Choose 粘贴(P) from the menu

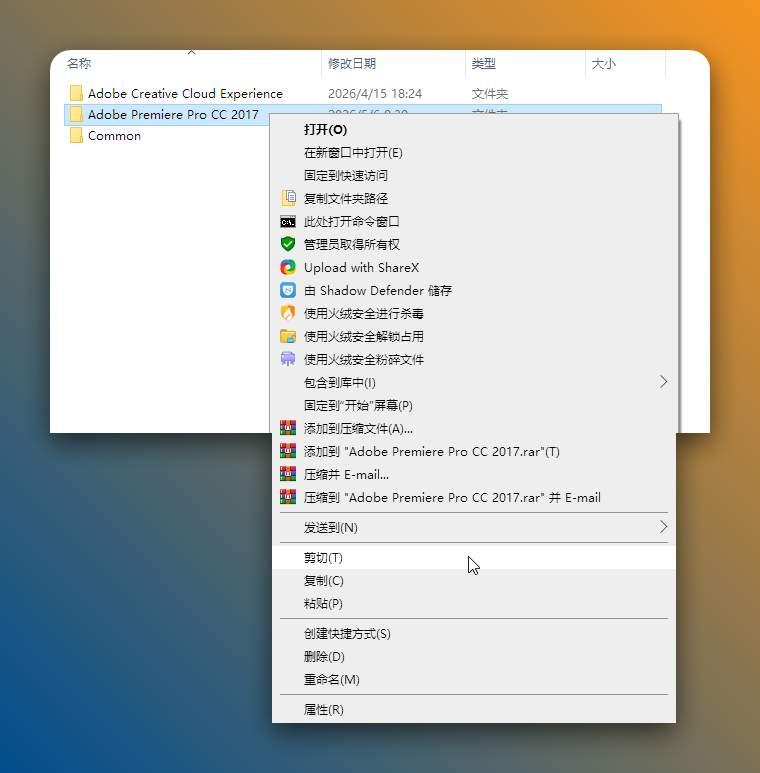(474, 603)
